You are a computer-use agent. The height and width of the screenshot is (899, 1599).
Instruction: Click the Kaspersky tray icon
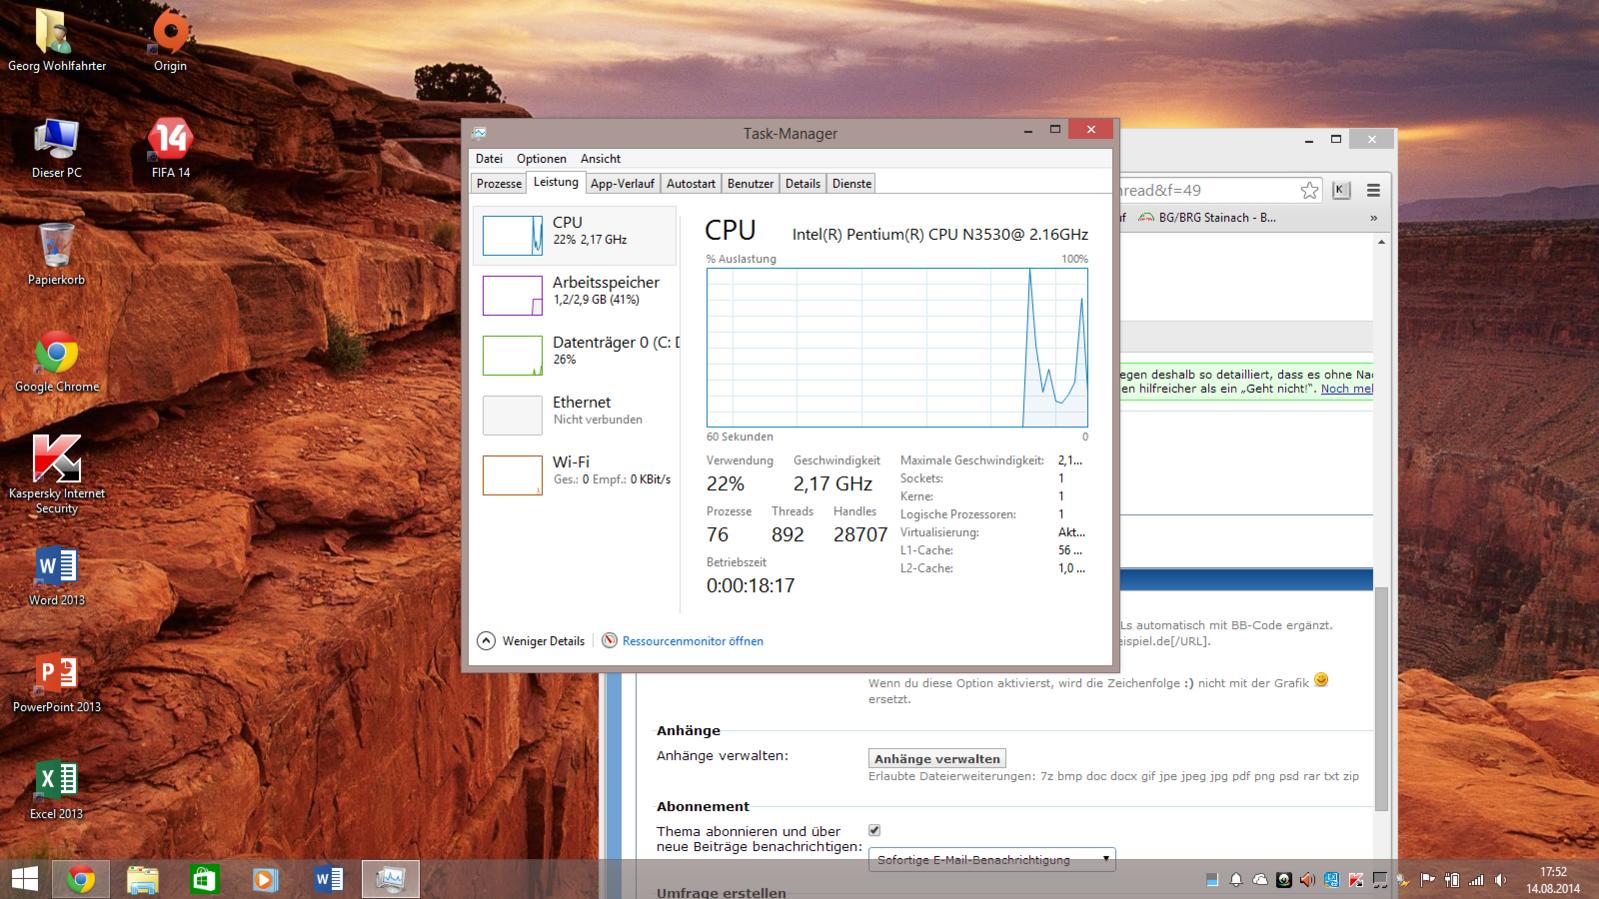tap(1356, 880)
